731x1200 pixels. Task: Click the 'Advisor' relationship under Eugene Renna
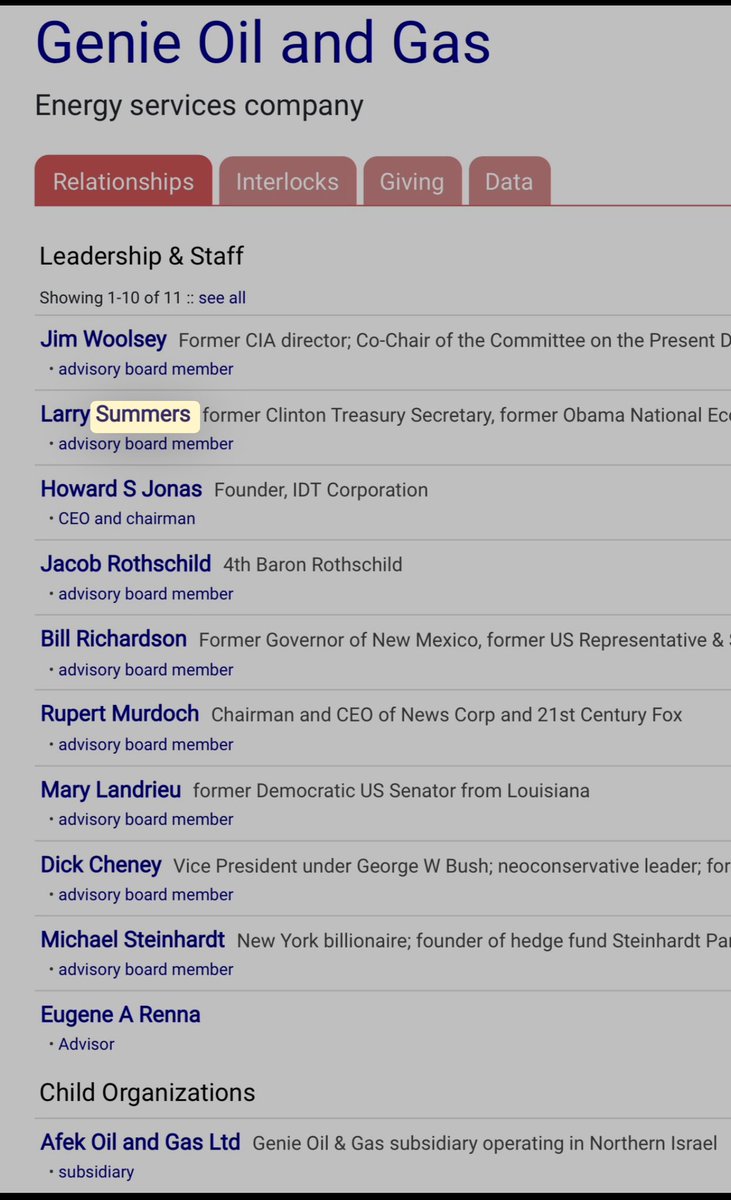tap(86, 1044)
